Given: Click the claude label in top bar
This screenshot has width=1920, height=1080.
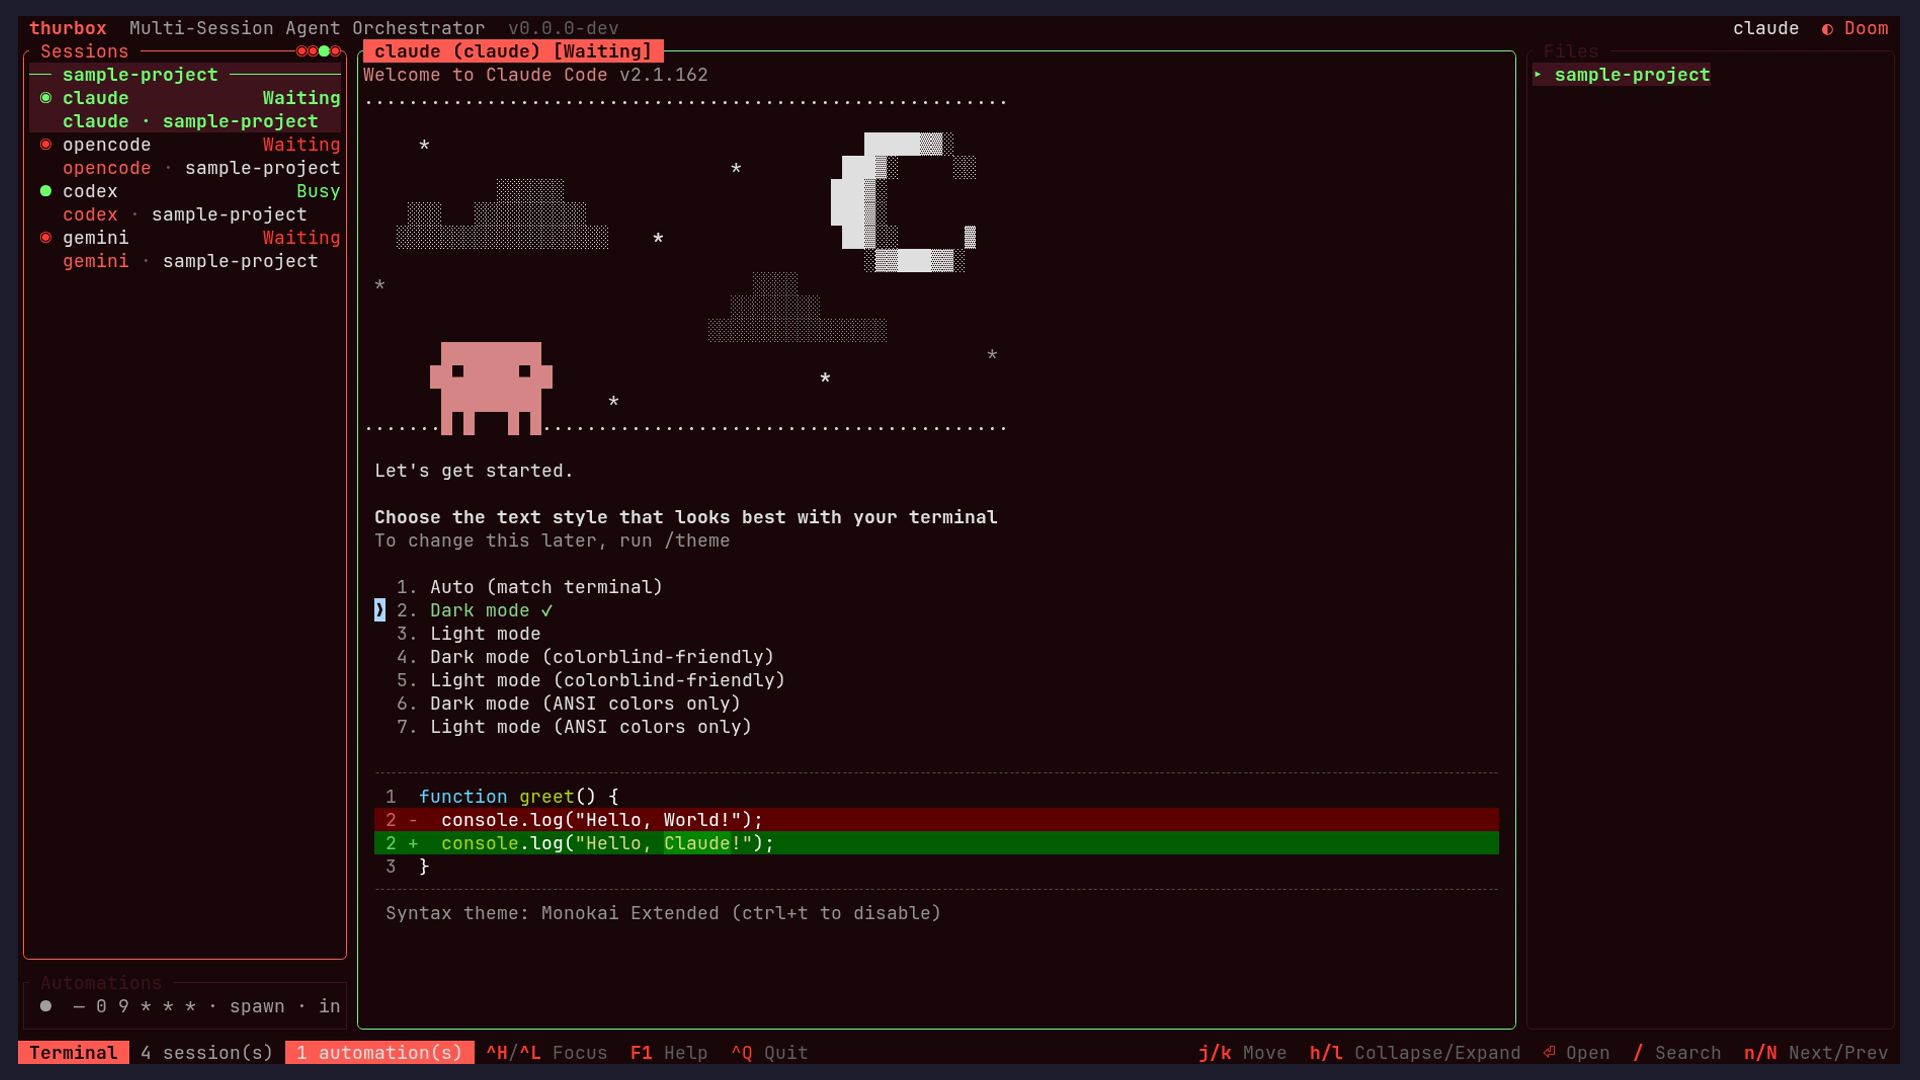Looking at the screenshot, I should [x=1766, y=28].
